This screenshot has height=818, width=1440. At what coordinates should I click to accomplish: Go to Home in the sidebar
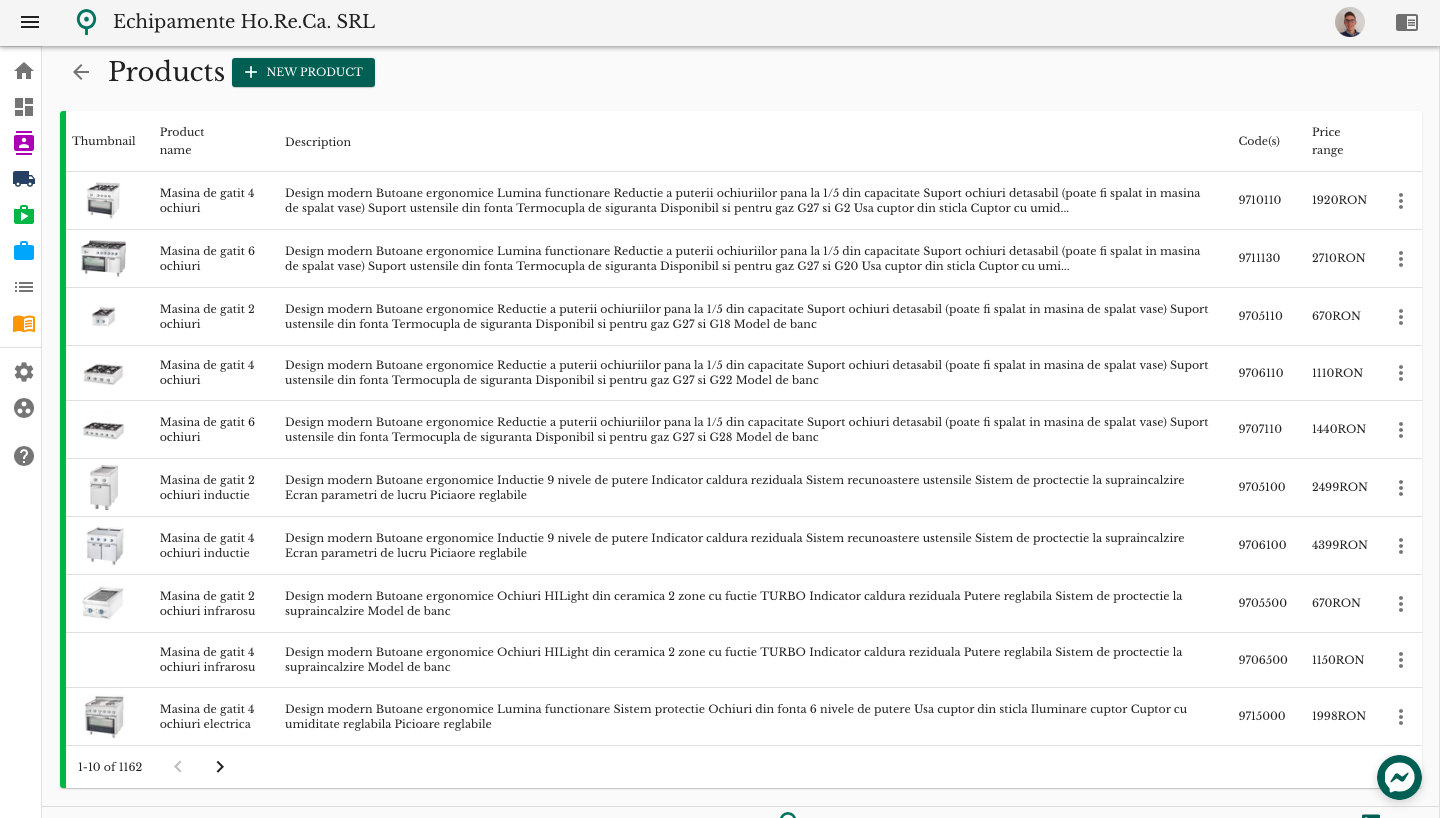[x=24, y=71]
